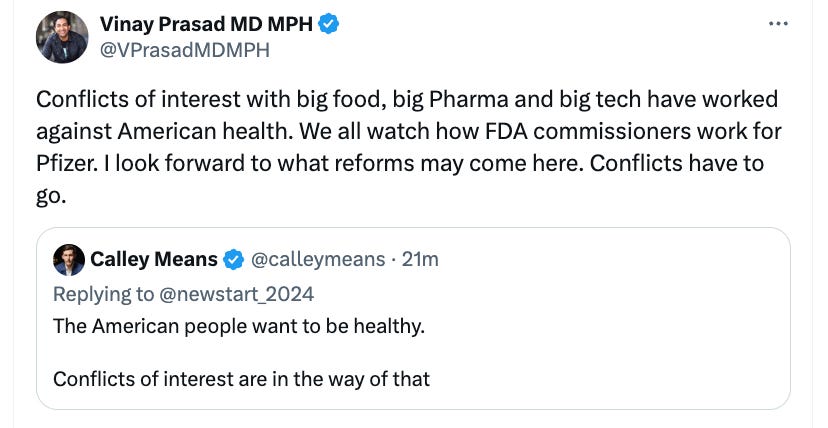Select the line "The American people want to be healthy."
The width and height of the screenshot is (828, 428).
(x=238, y=326)
